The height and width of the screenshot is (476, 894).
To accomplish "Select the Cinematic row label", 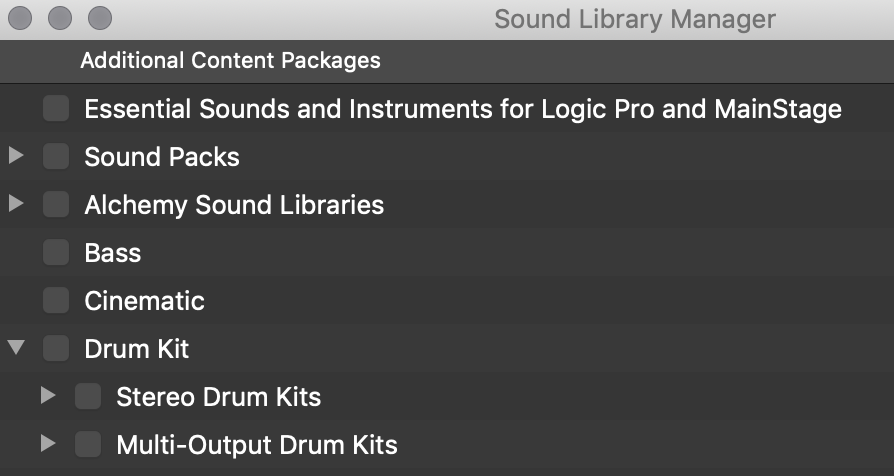I will click(144, 301).
